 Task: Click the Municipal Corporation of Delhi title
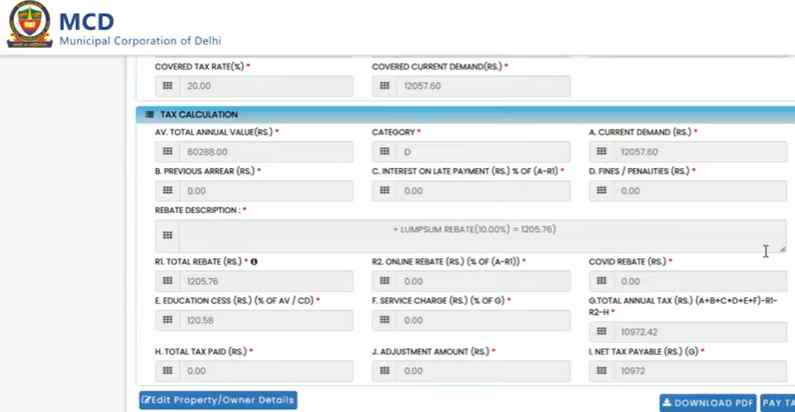point(140,40)
